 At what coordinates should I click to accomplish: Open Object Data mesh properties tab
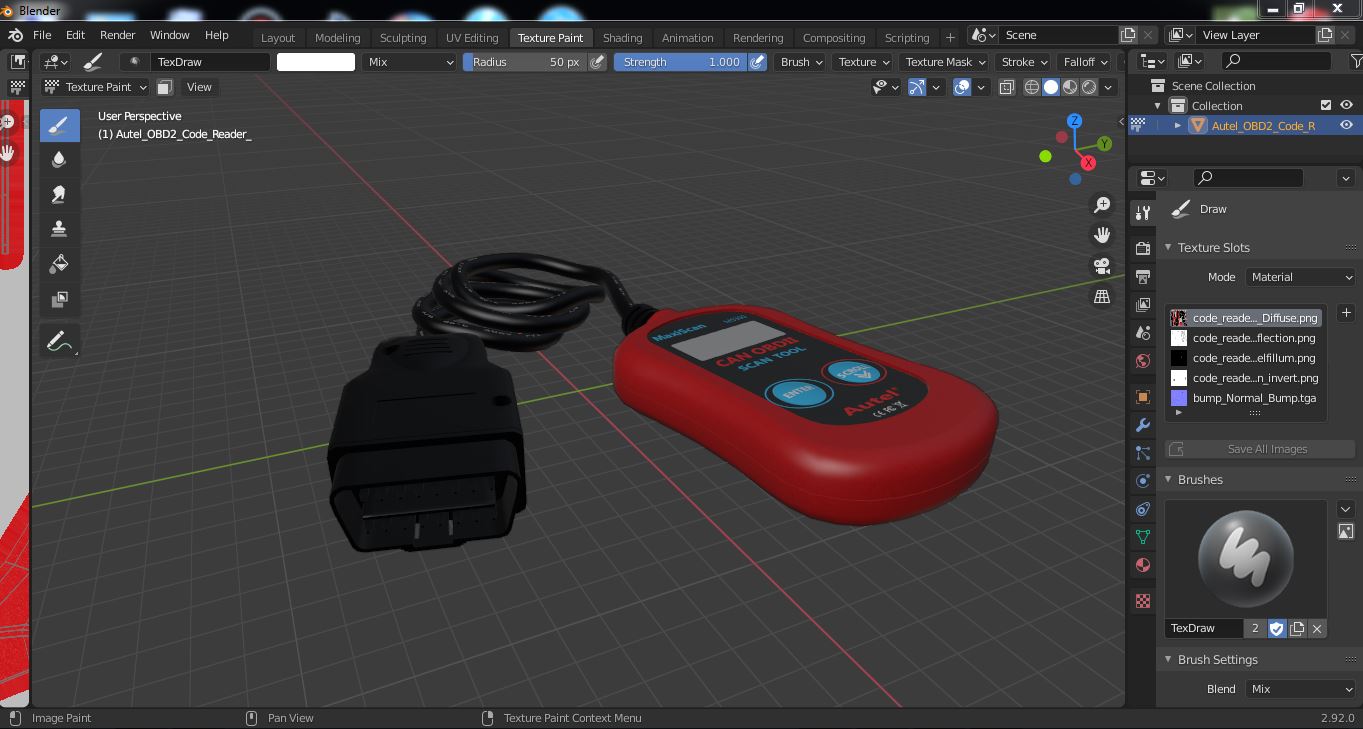[x=1143, y=537]
